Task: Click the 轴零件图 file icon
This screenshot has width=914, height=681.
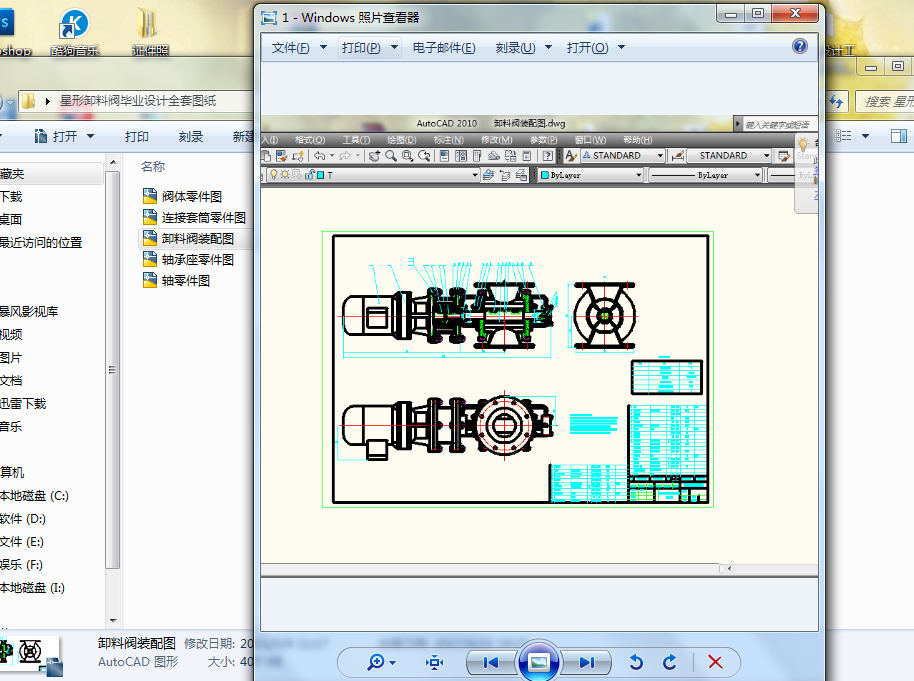Action: (x=150, y=280)
